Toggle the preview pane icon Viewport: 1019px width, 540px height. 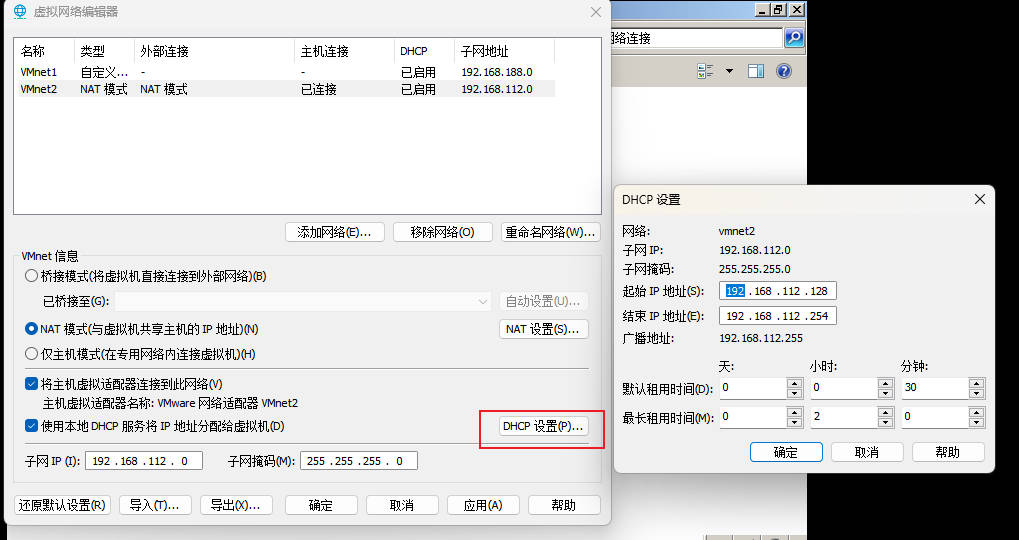pyautogui.click(x=756, y=71)
